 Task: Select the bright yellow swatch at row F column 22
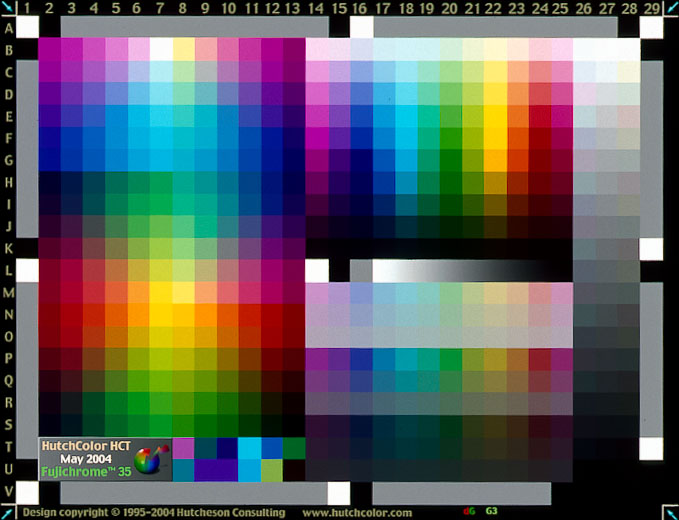tap(495, 138)
